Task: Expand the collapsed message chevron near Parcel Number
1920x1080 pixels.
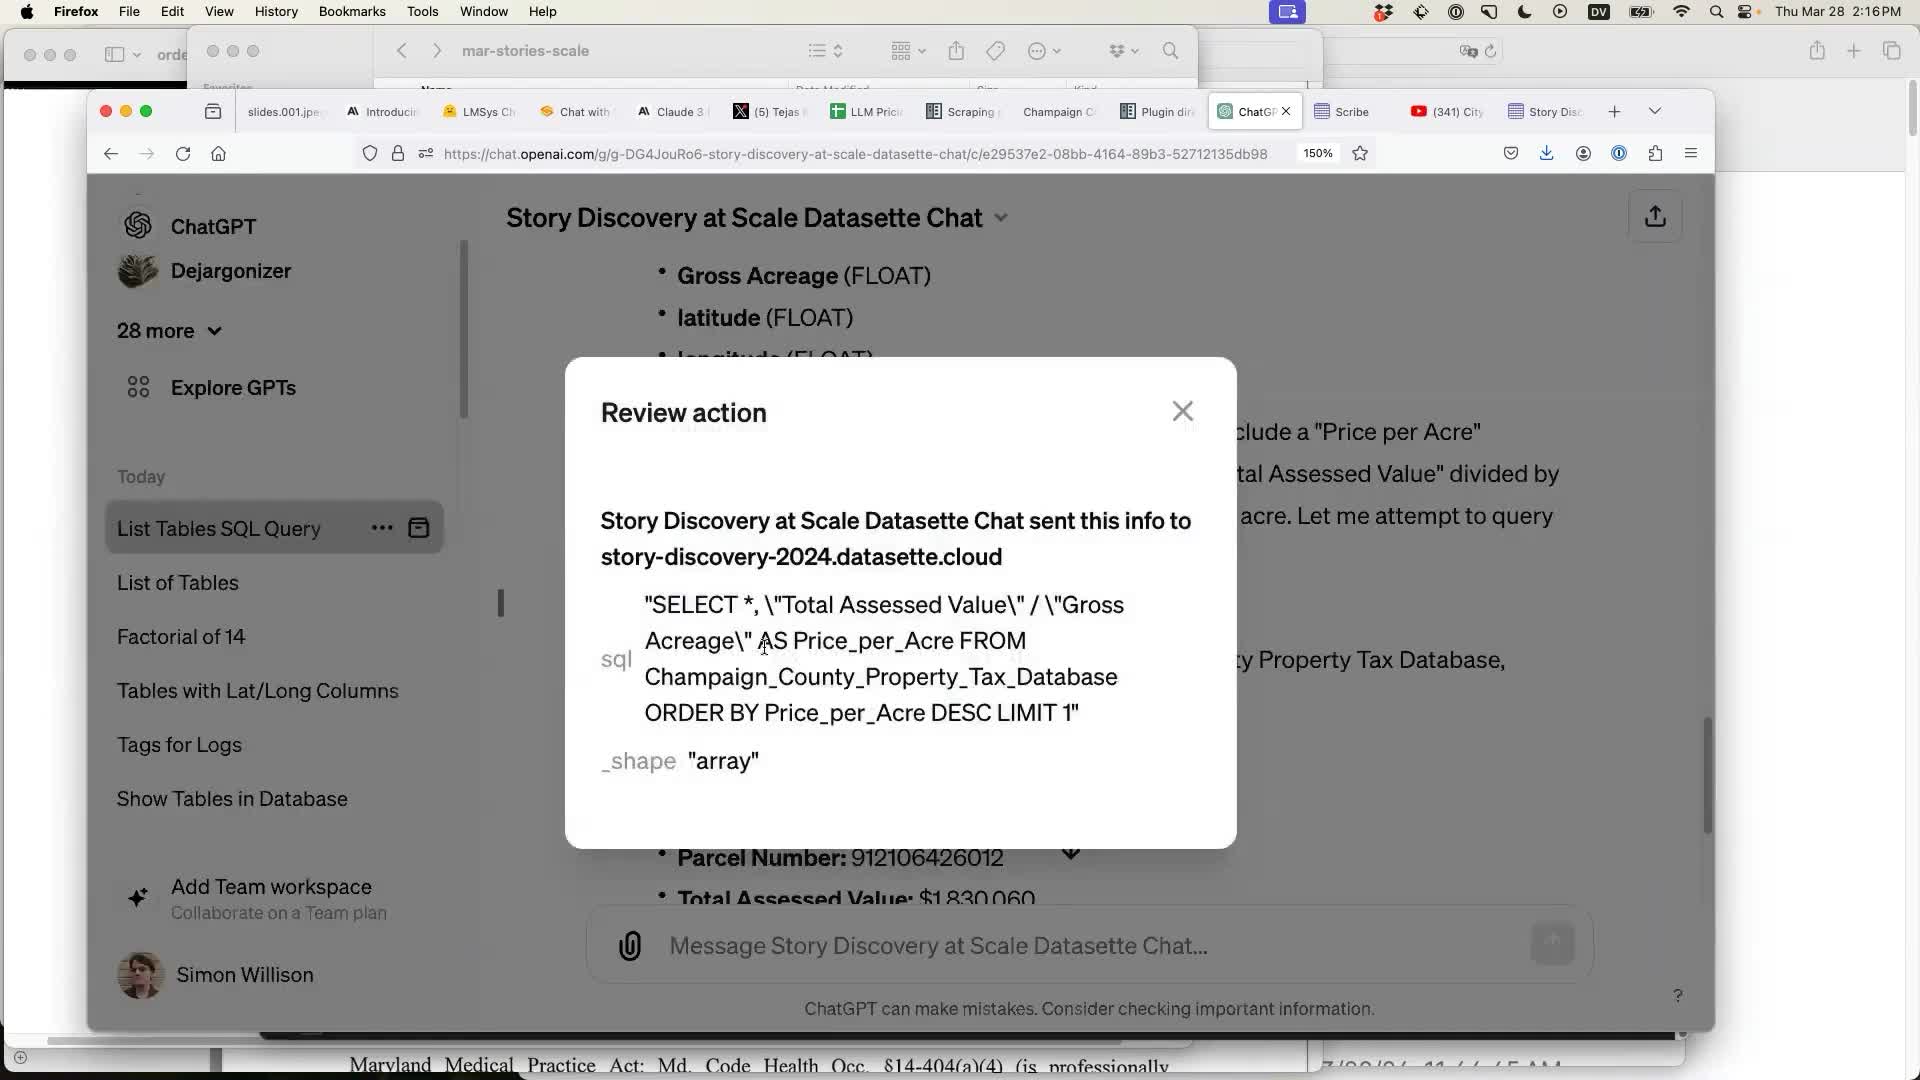Action: [x=1070, y=853]
